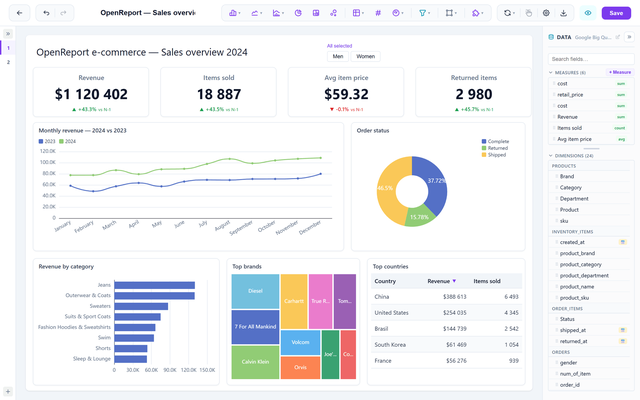Download the report
Screen dimensions: 640x400
coord(563,13)
